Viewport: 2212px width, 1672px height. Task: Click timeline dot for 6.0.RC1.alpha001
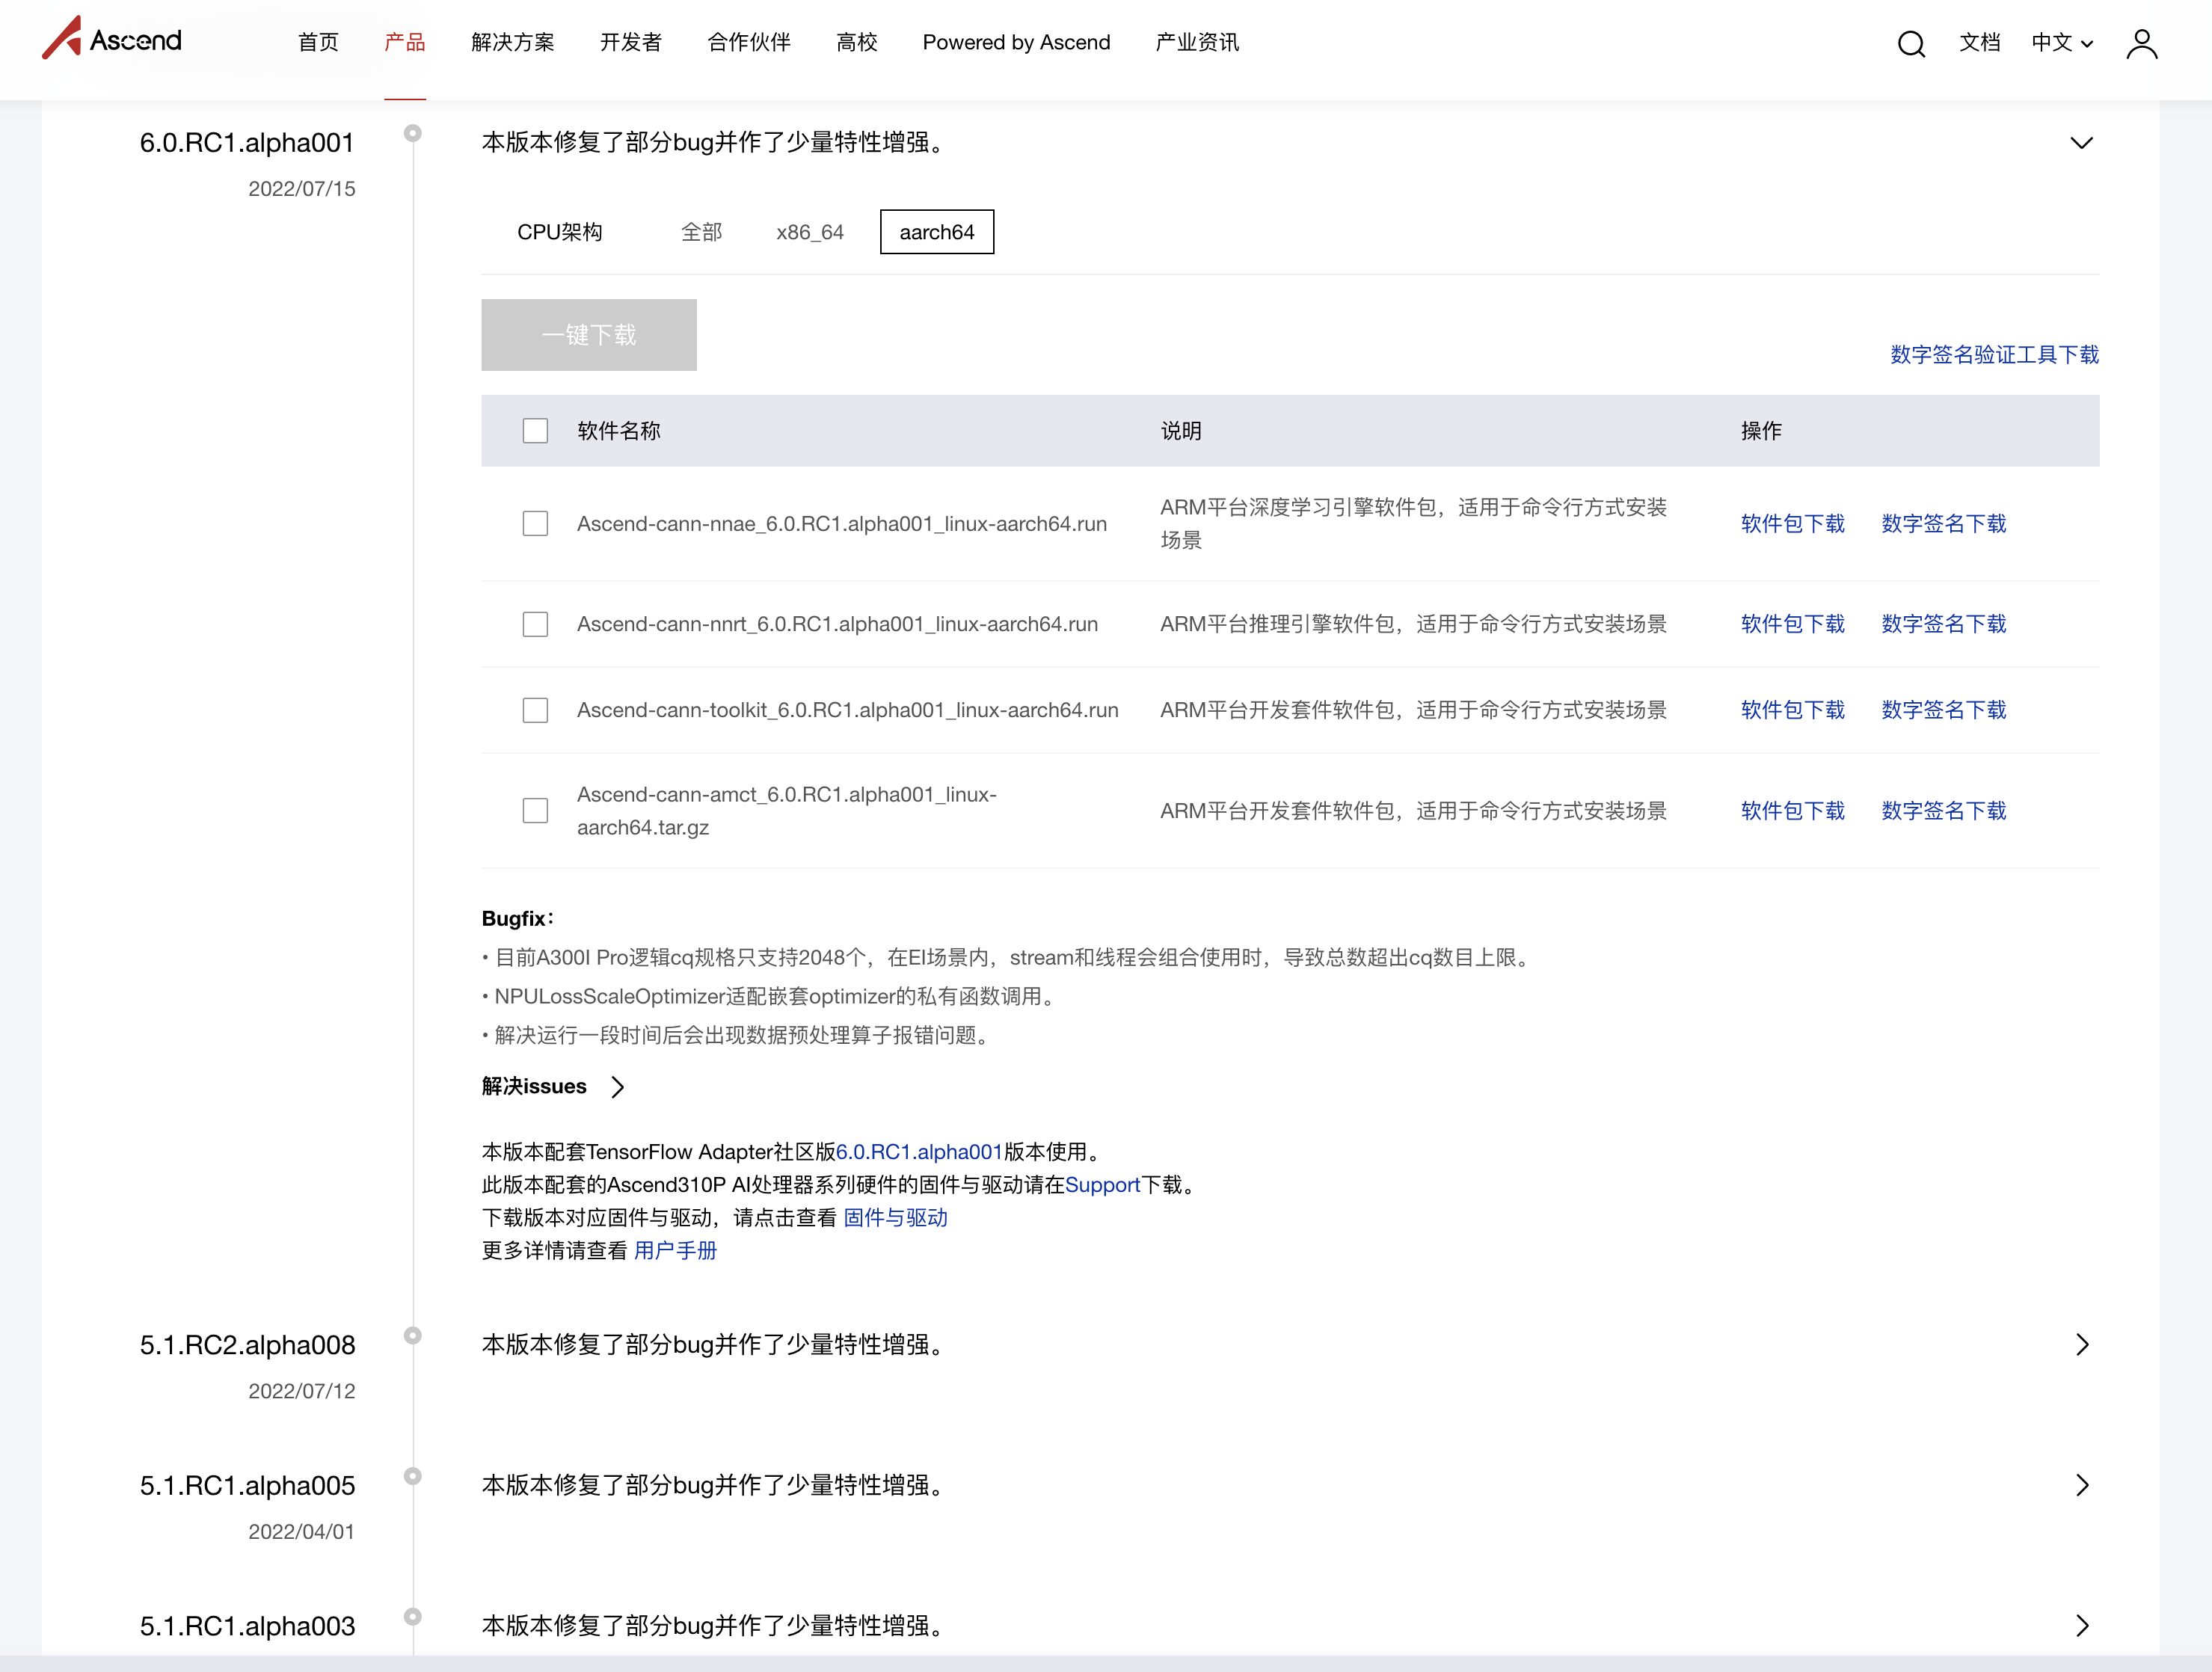click(412, 133)
